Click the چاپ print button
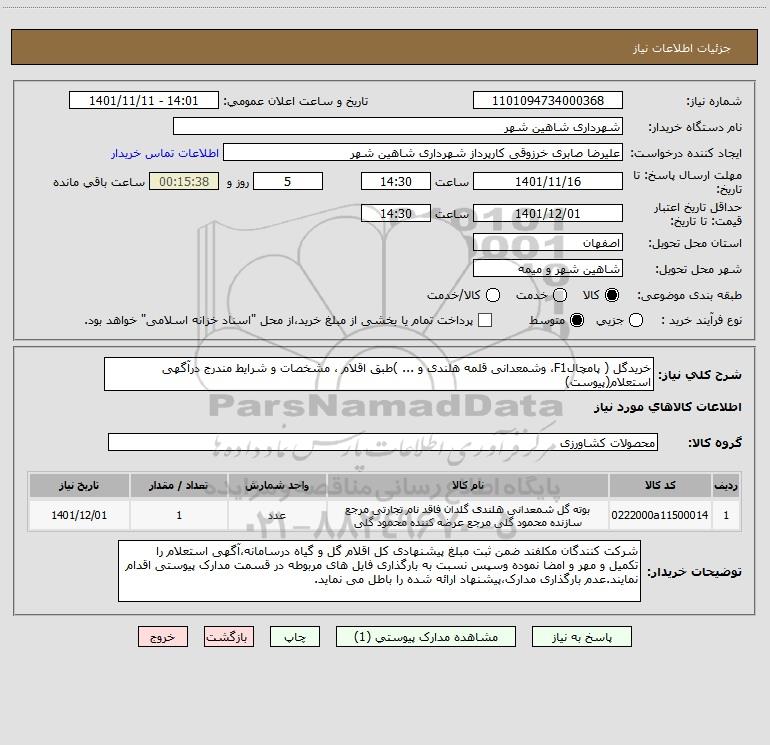This screenshot has height=745, width=770. click(295, 637)
